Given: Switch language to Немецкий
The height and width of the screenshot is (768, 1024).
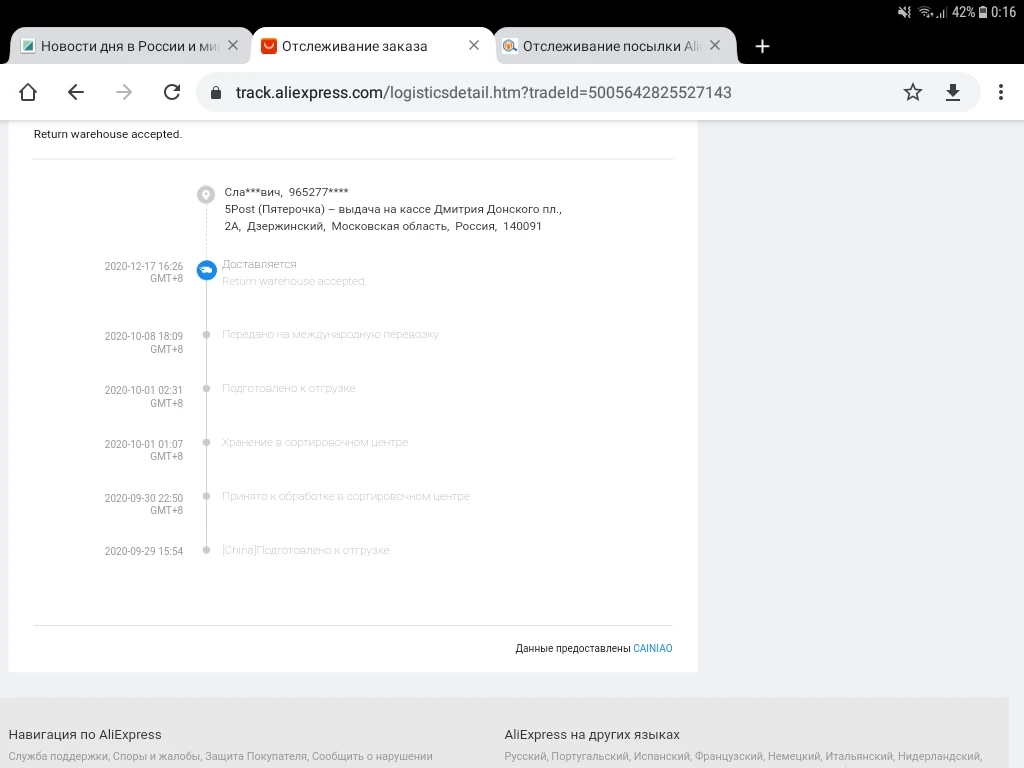Looking at the screenshot, I should (794, 756).
